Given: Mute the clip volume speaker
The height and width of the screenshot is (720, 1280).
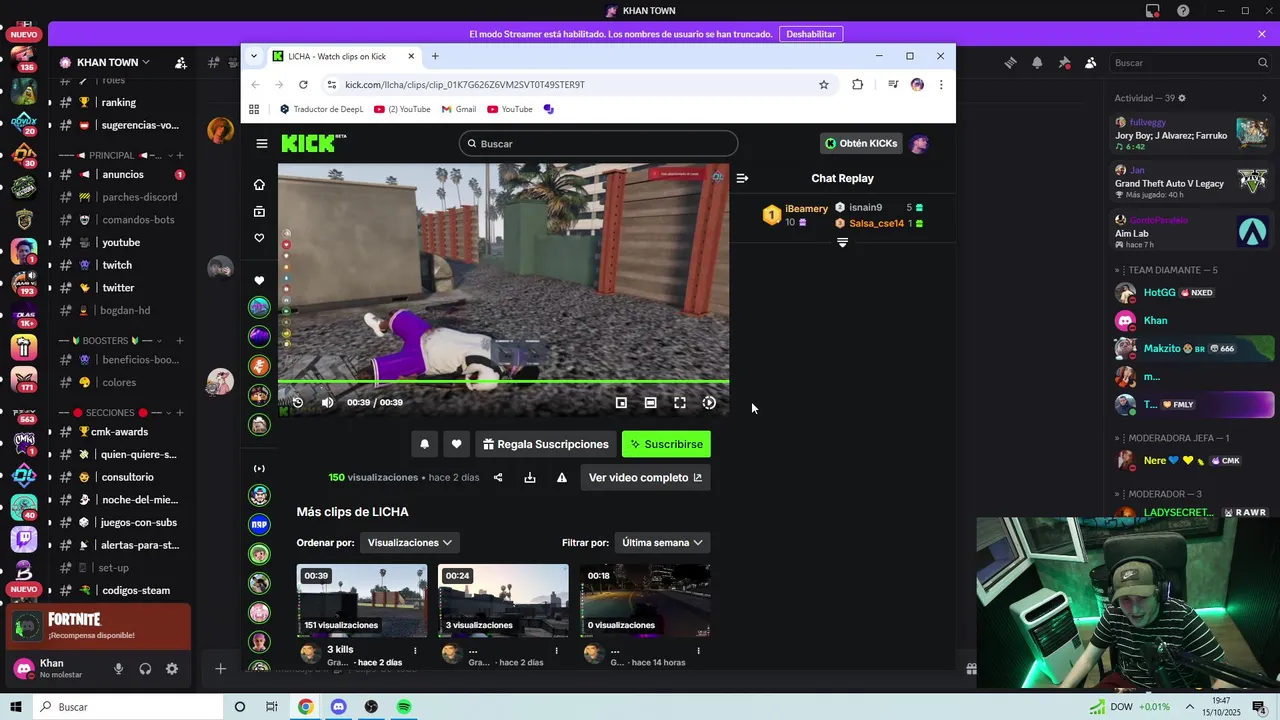Looking at the screenshot, I should point(327,402).
